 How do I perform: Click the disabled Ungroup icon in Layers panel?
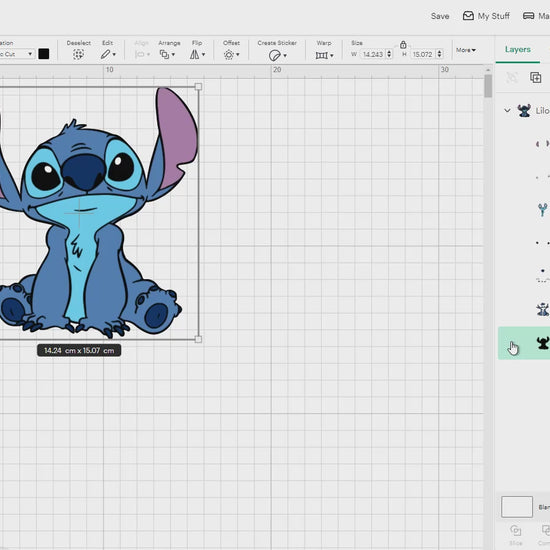[x=512, y=77]
